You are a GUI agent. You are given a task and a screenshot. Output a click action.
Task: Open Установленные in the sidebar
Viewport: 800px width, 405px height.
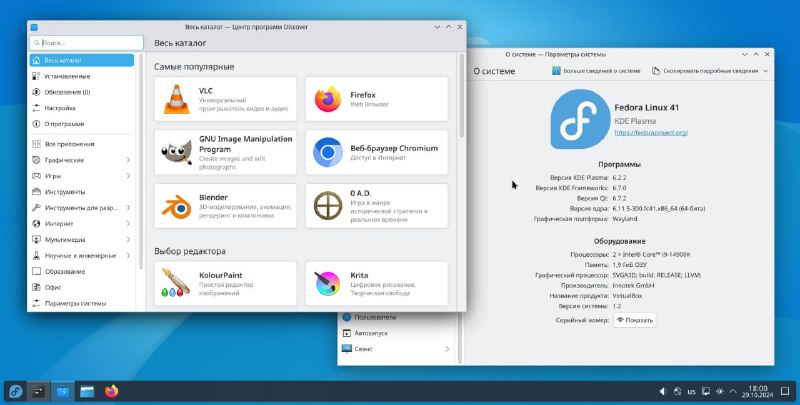click(82, 76)
